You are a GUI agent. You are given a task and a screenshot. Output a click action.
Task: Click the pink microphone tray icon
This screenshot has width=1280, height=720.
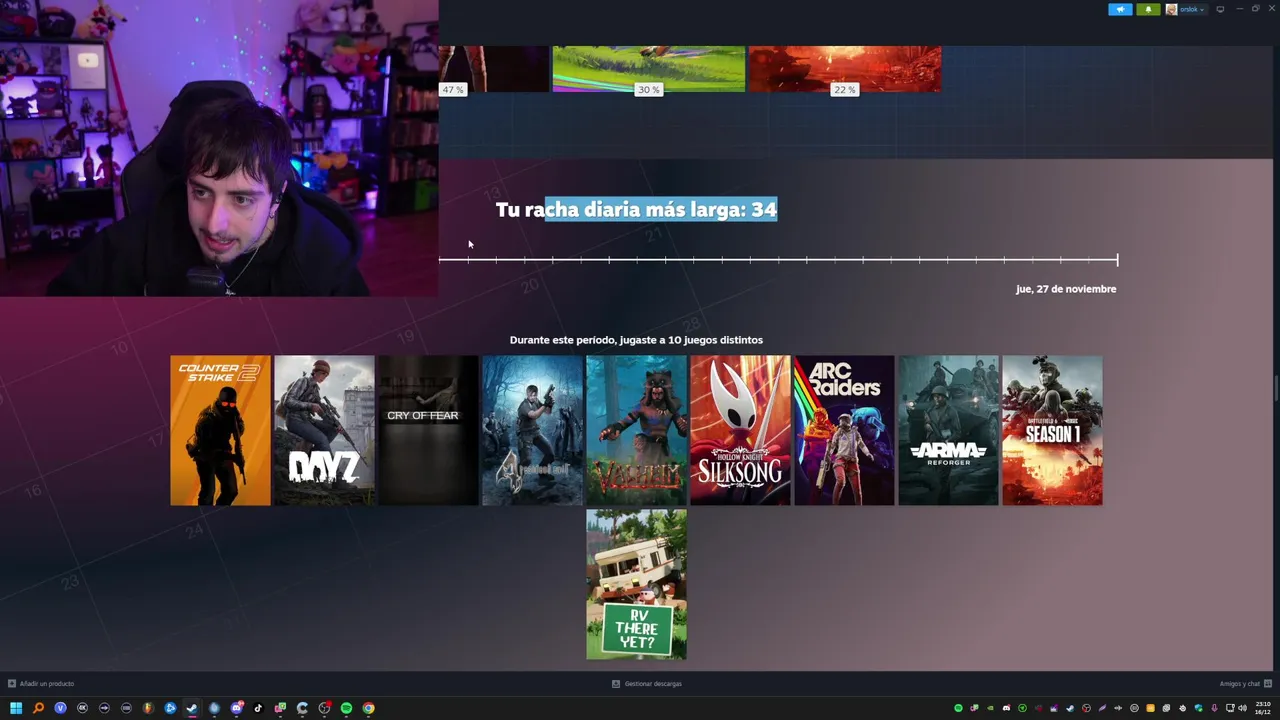[1214, 708]
